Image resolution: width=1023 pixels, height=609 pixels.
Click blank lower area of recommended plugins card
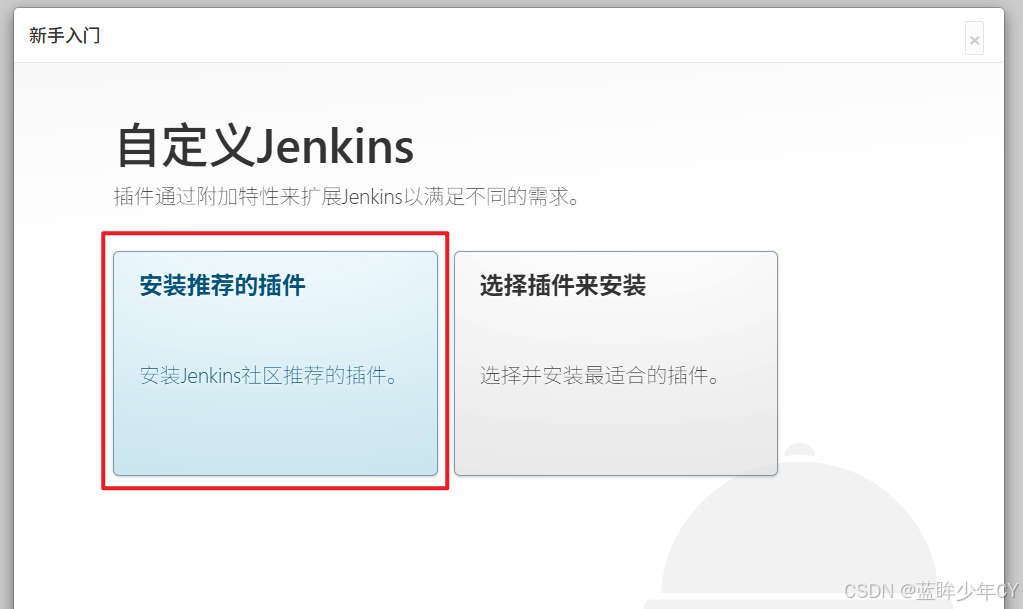[x=275, y=434]
